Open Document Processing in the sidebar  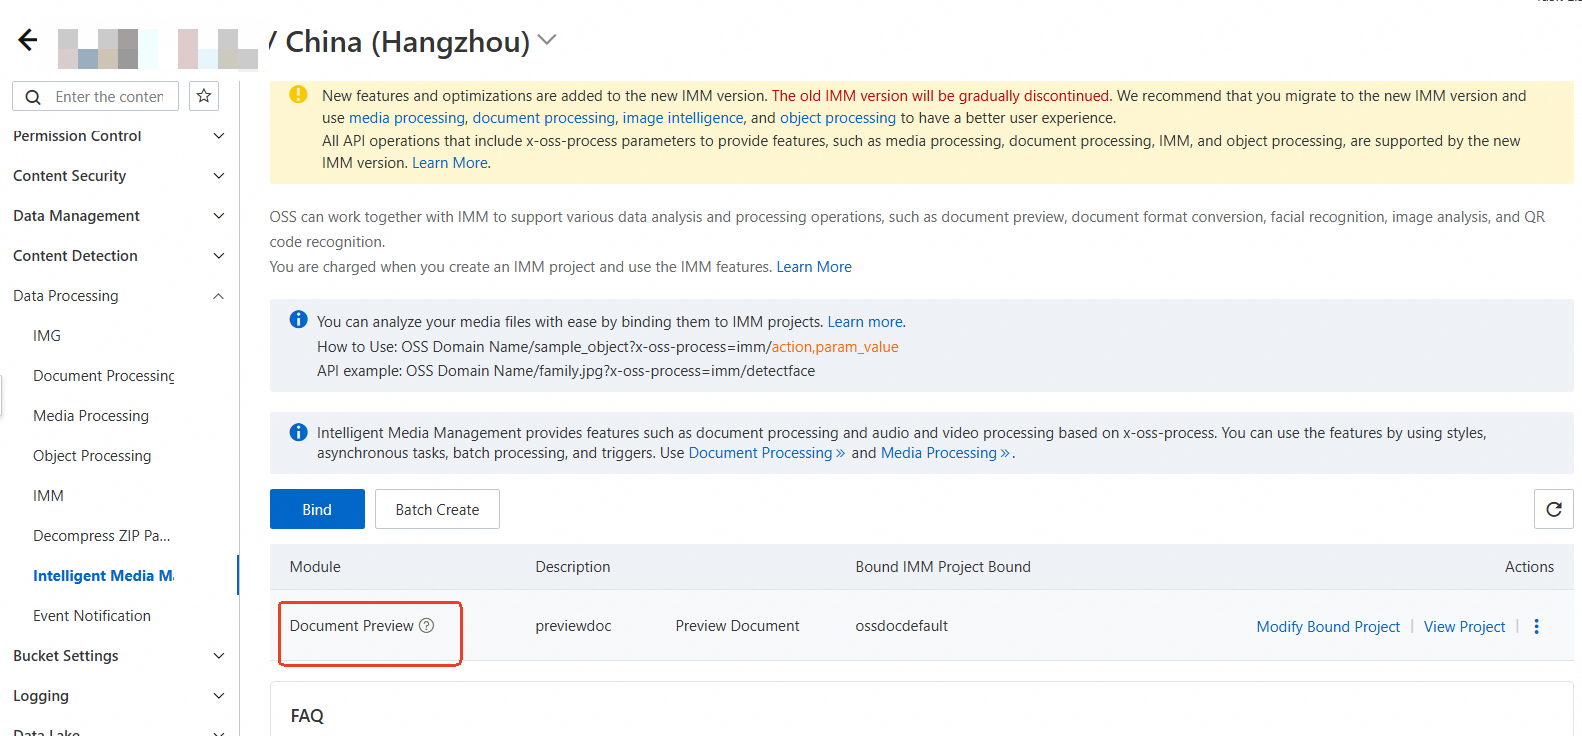[104, 376]
